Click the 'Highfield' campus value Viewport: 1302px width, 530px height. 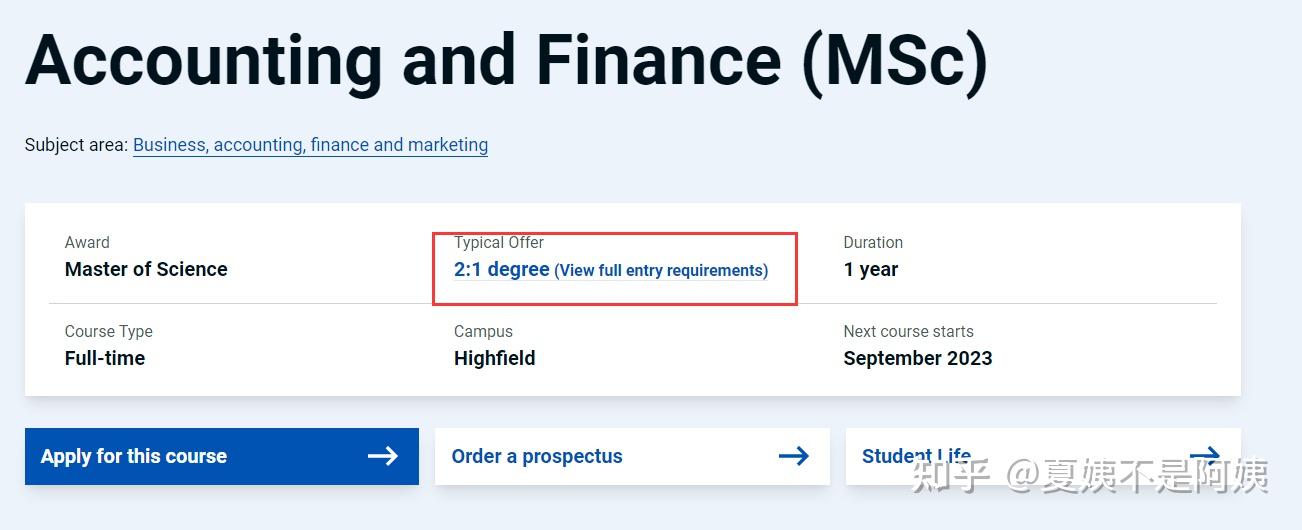[494, 358]
